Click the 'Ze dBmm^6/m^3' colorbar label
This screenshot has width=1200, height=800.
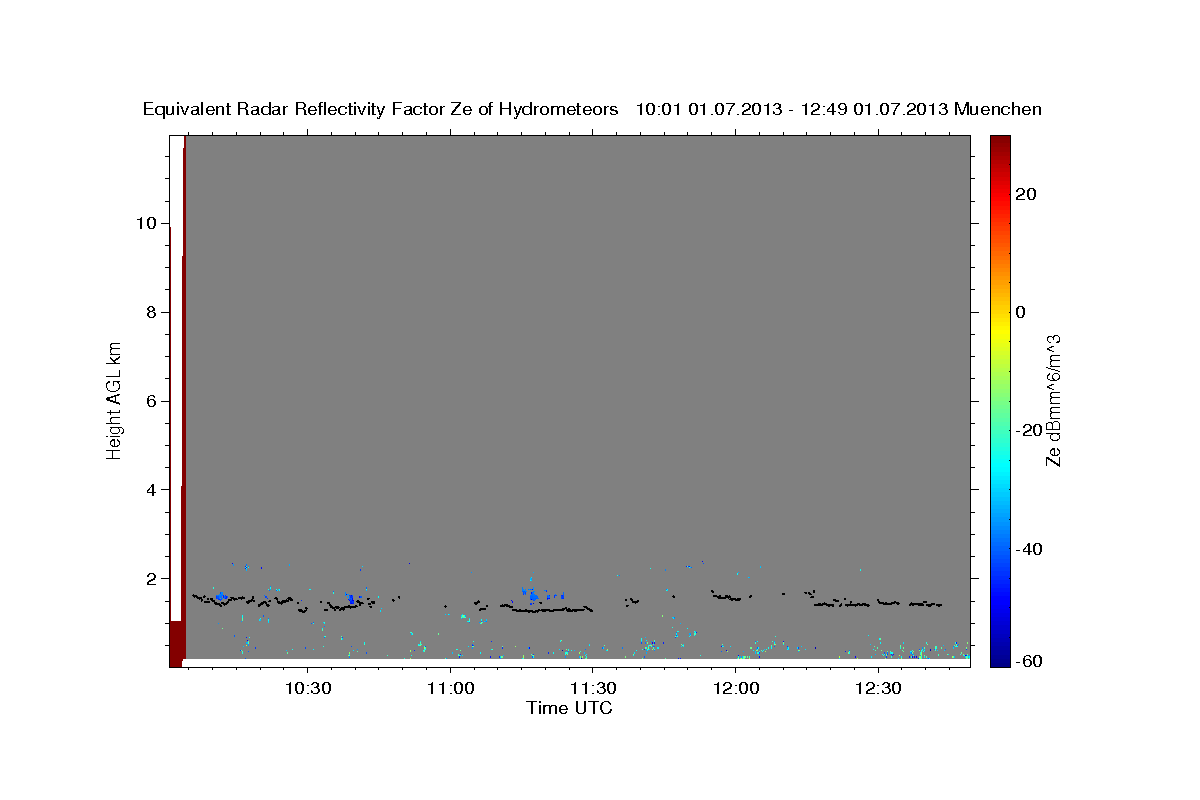click(1053, 400)
